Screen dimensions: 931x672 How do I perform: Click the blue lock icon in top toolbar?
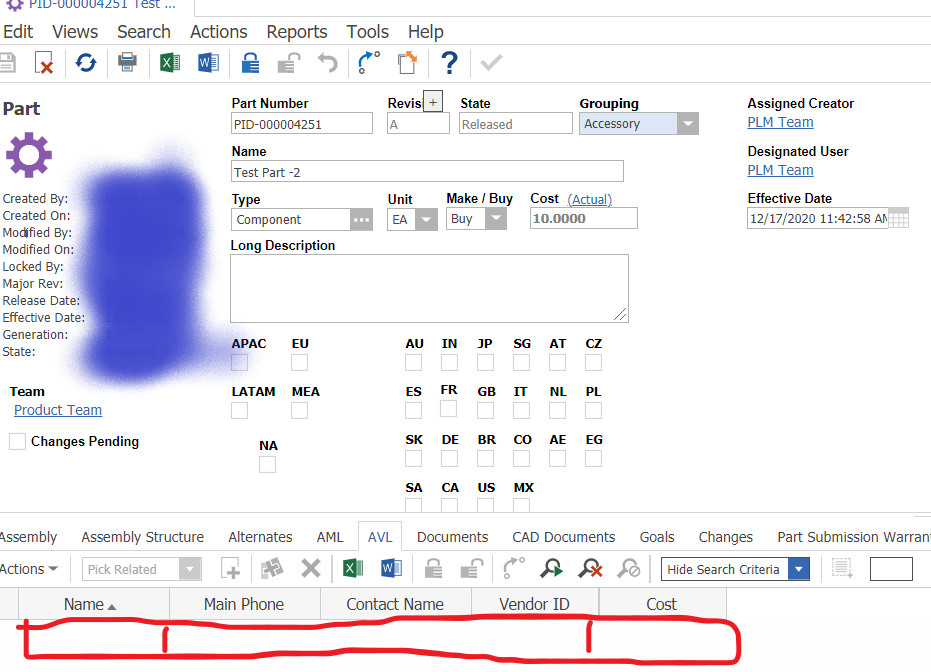point(250,63)
